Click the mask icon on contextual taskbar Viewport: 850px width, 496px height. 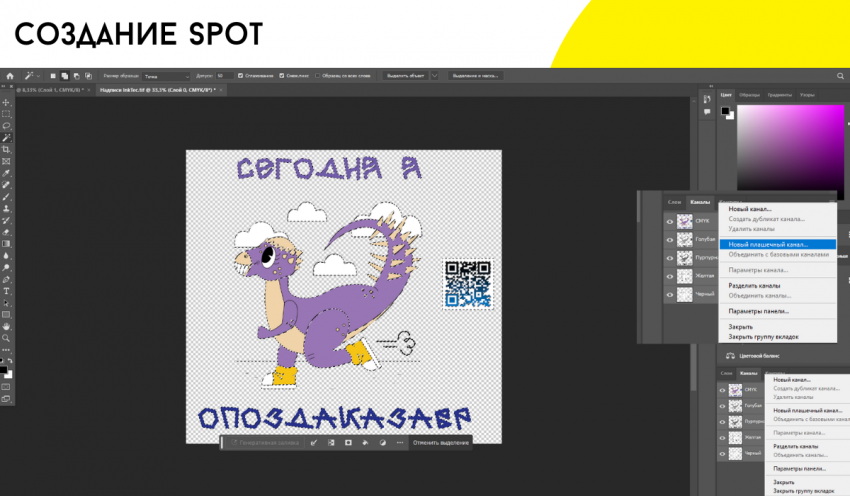(x=348, y=443)
